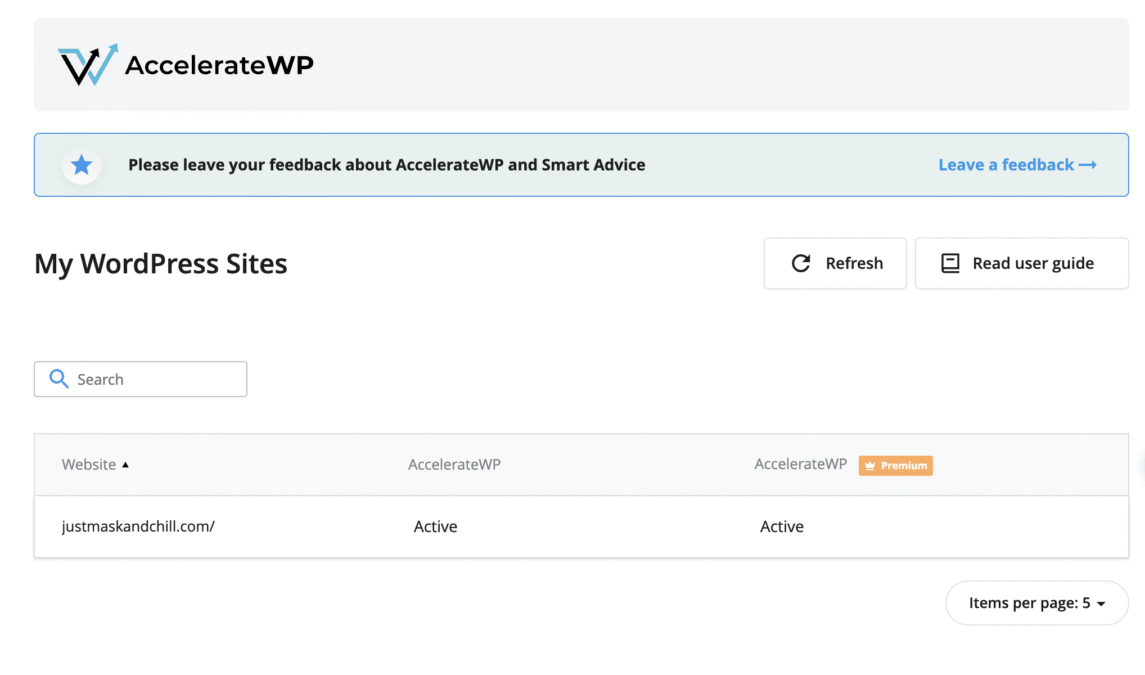Screen dimensions: 1145x675
Task: Focus the Search input field
Action: pos(155,379)
